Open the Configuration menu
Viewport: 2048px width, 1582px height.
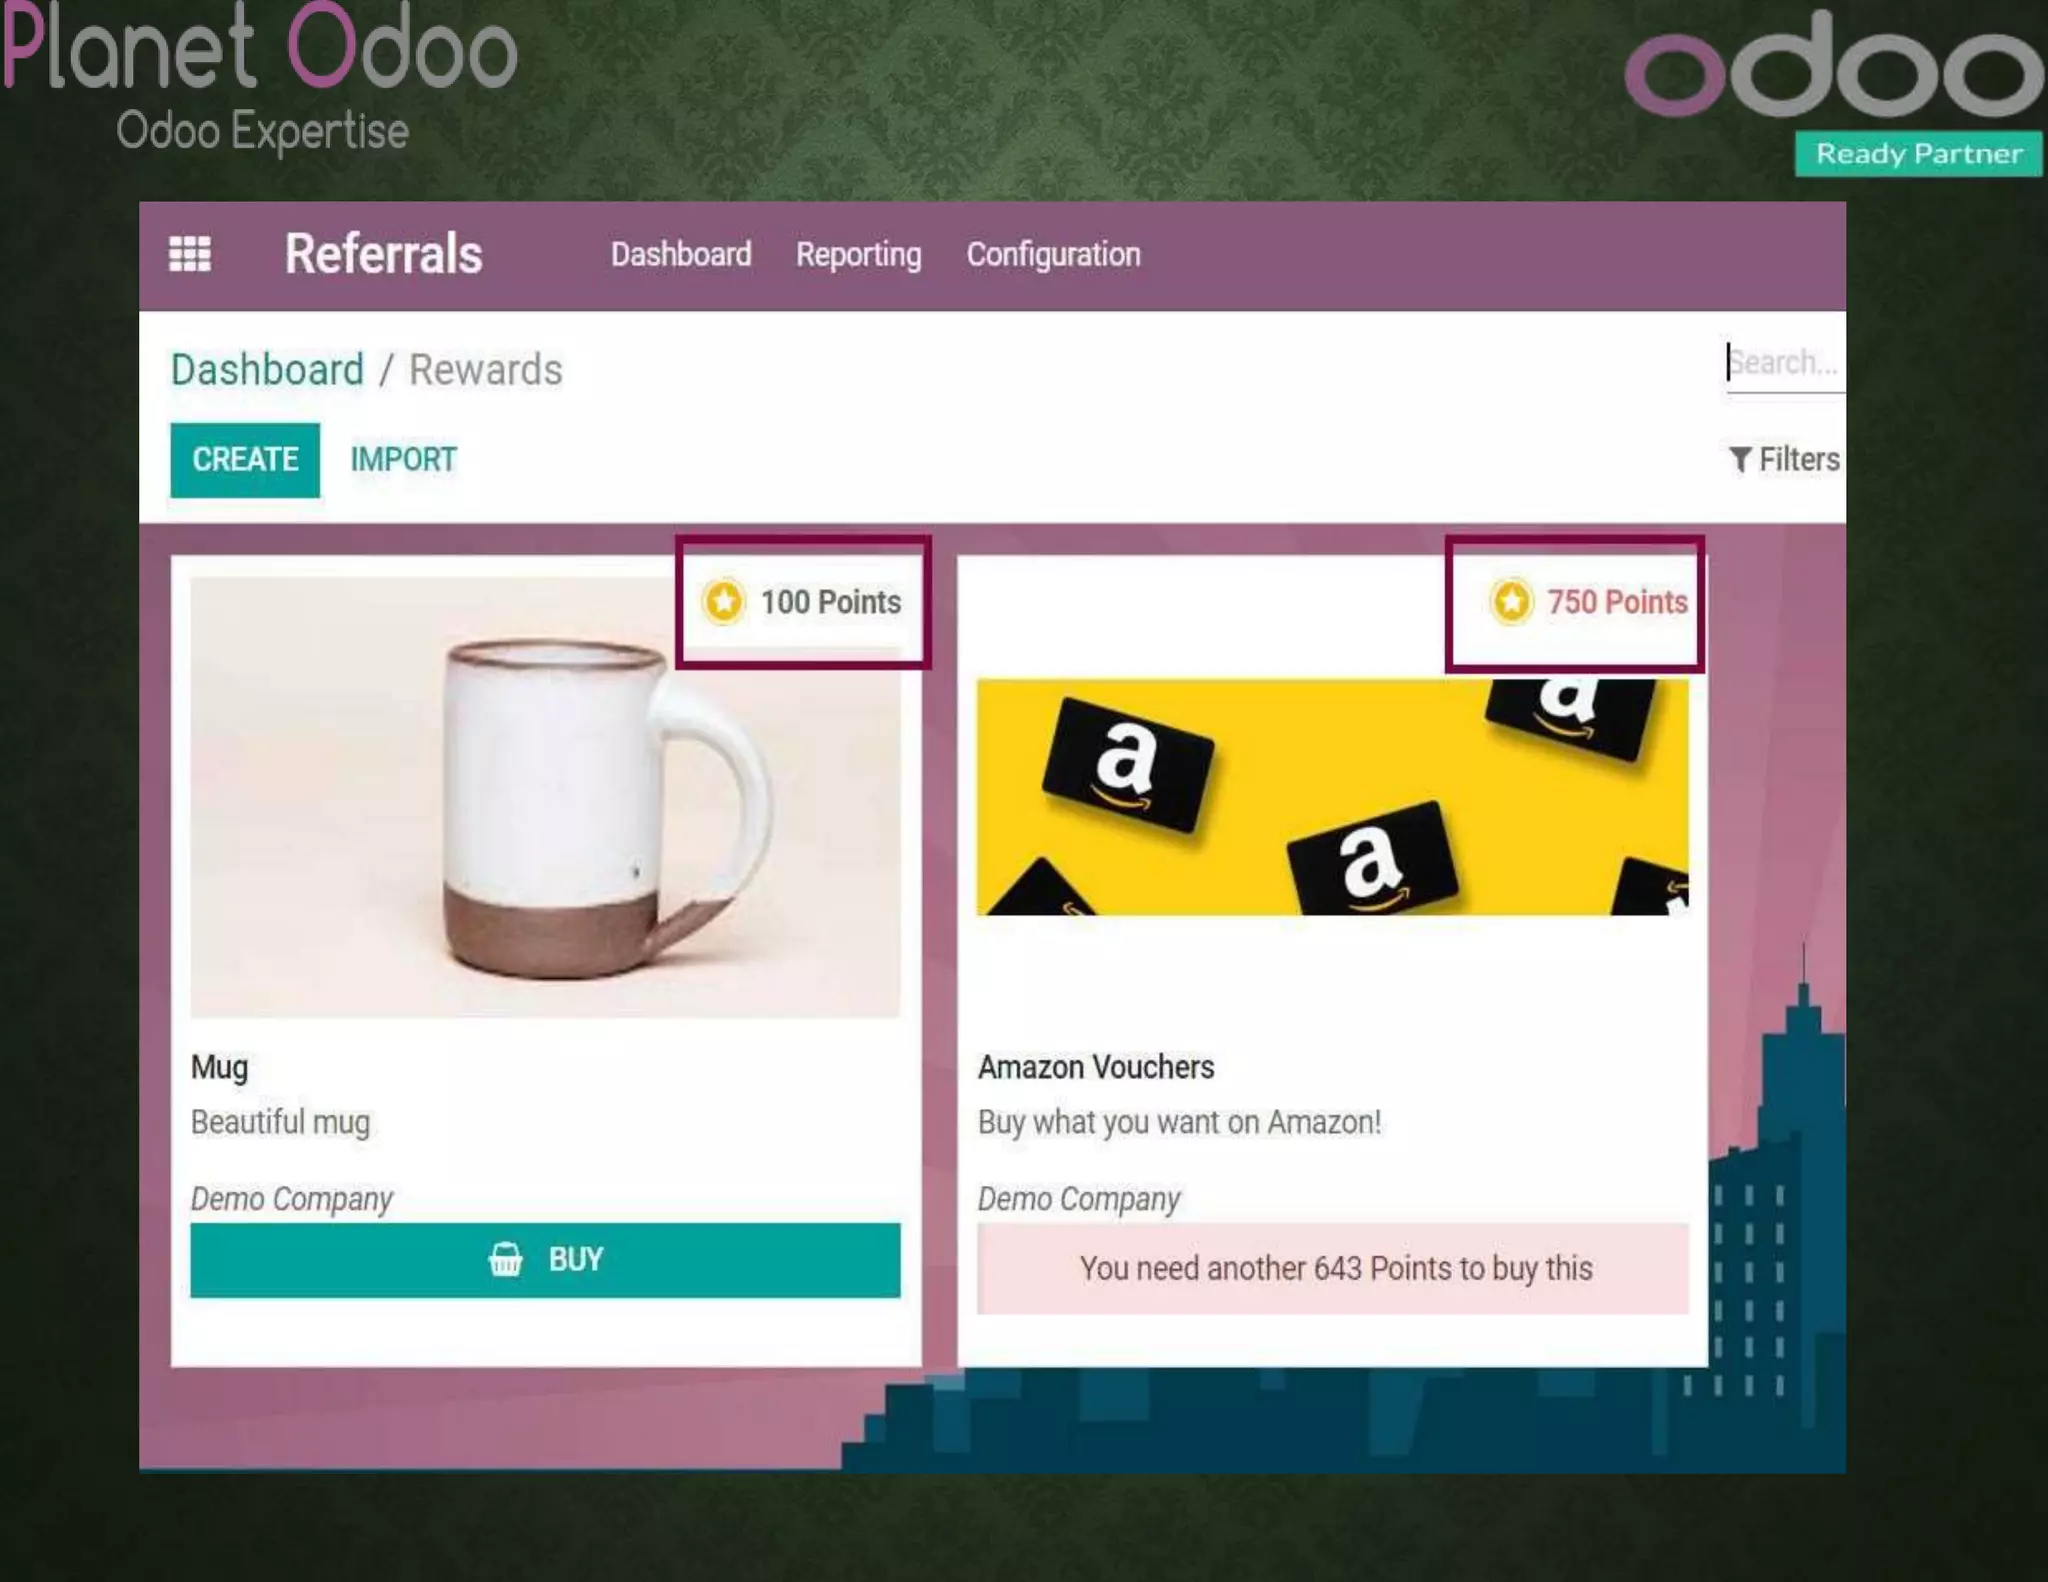click(1053, 255)
